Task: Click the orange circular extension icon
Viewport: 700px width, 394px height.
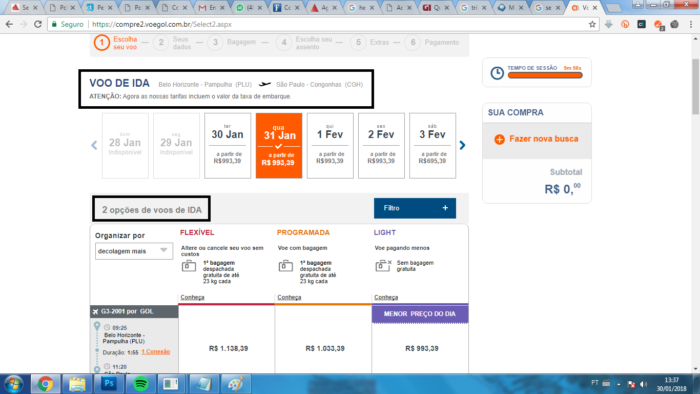Action: pyautogui.click(x=625, y=25)
